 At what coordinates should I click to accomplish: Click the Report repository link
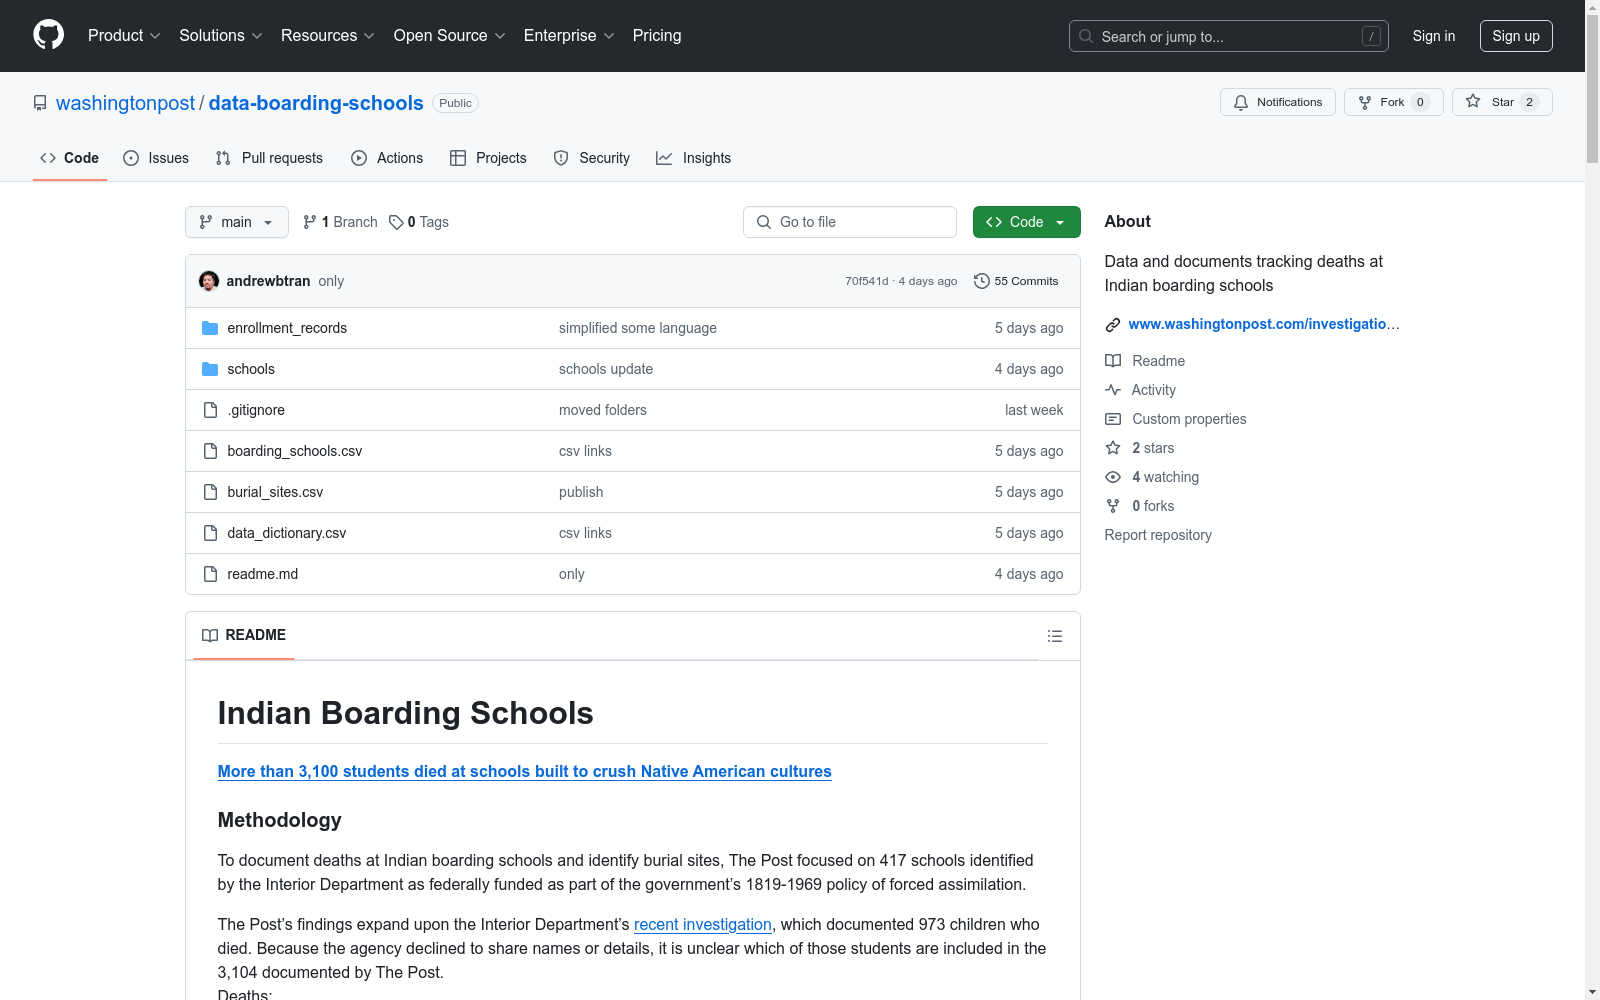pyautogui.click(x=1158, y=535)
